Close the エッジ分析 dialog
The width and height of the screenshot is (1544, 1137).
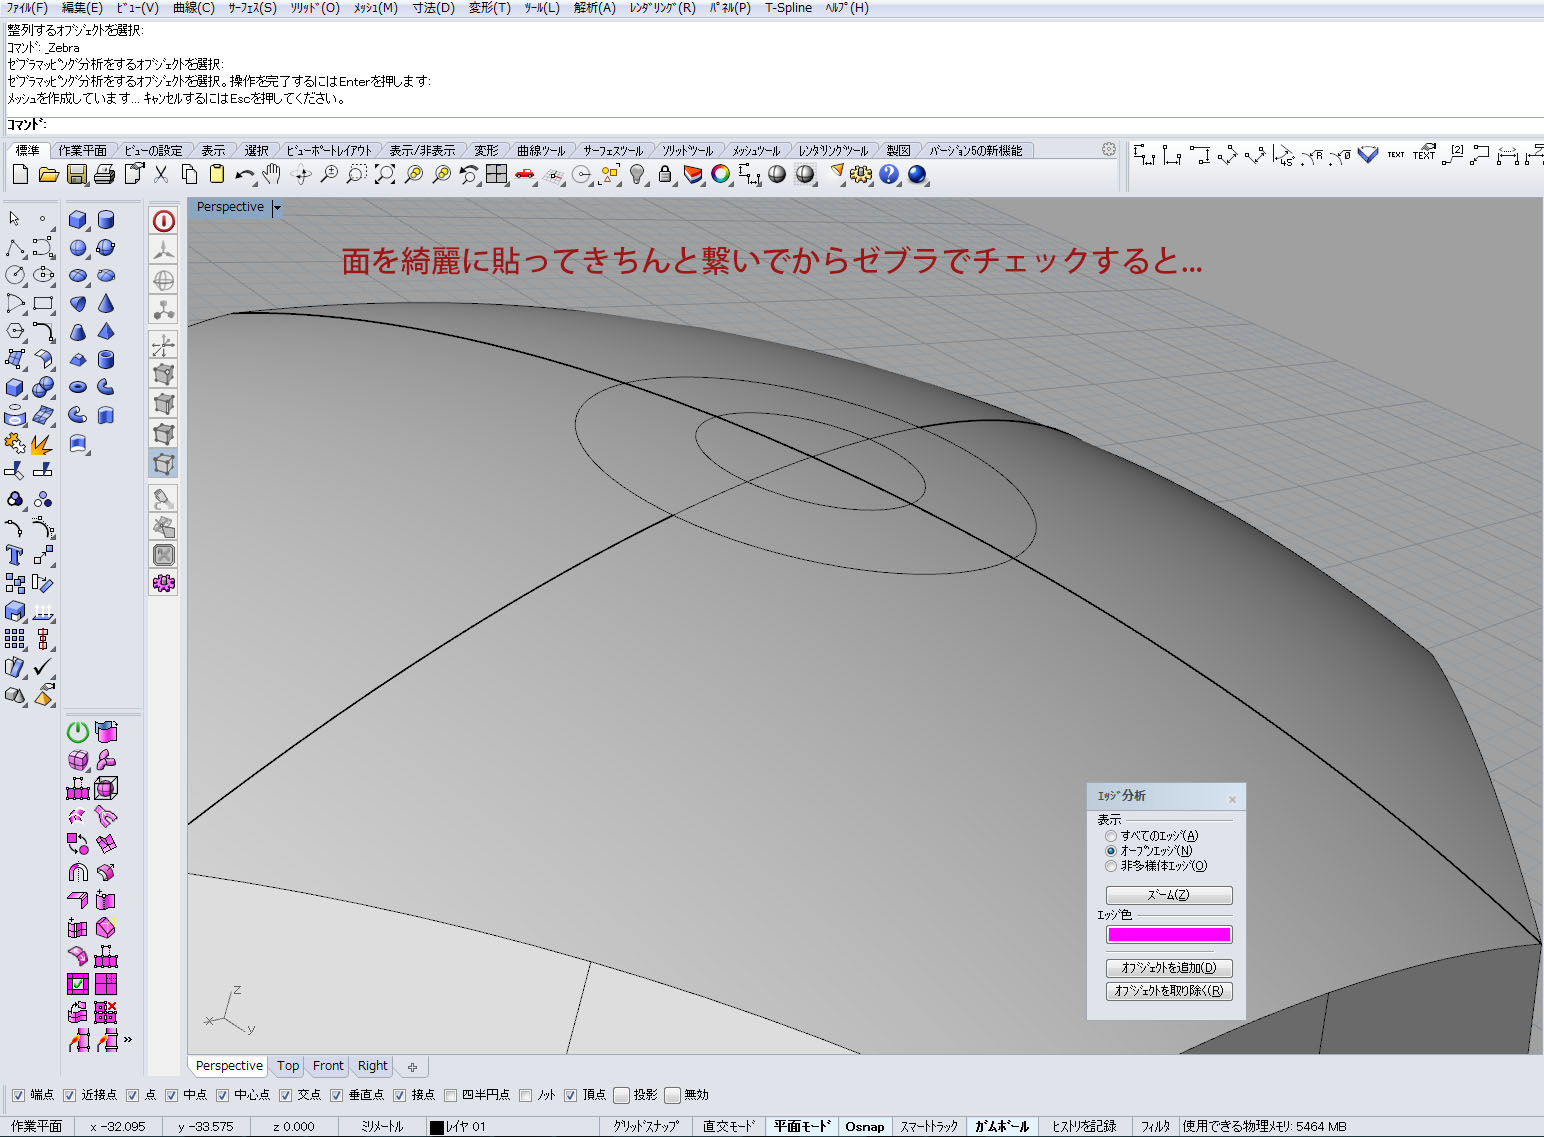(x=1232, y=799)
